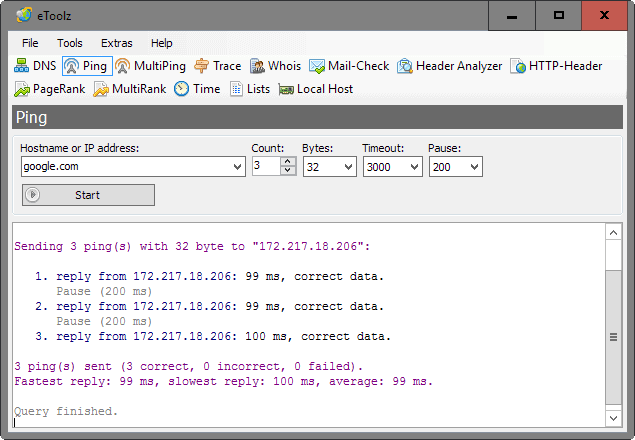Click the 'Query finished.' line

click(66, 411)
